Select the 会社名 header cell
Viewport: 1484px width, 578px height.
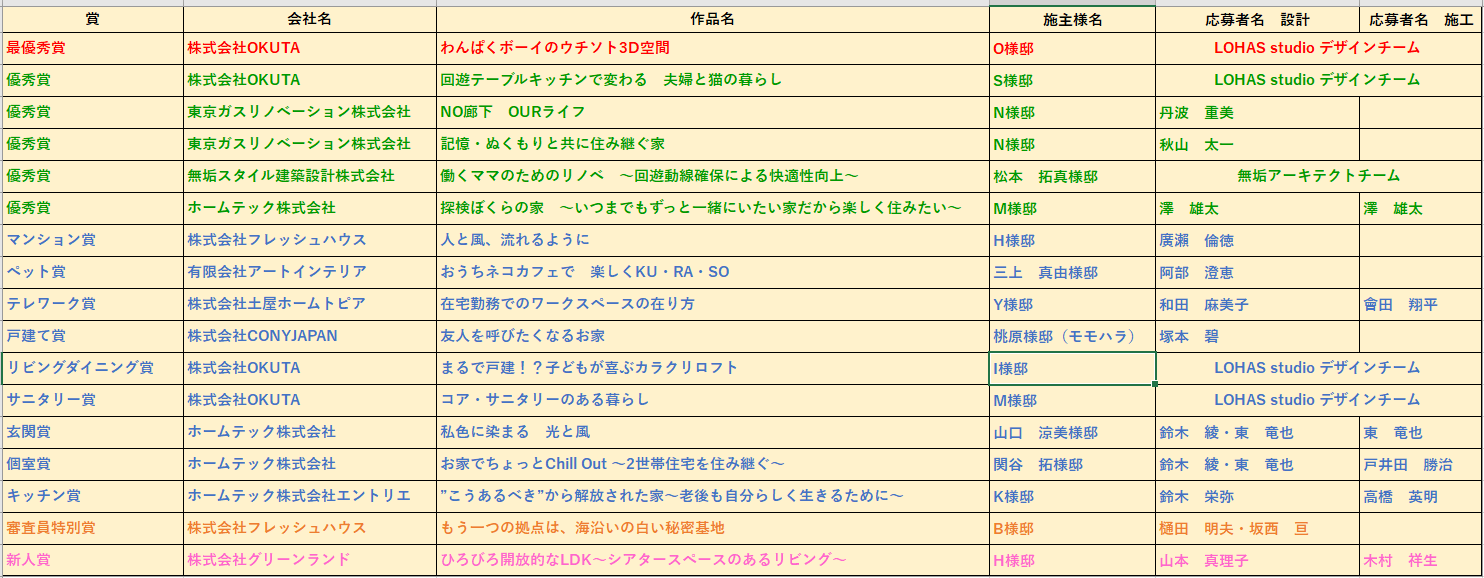(310, 19)
